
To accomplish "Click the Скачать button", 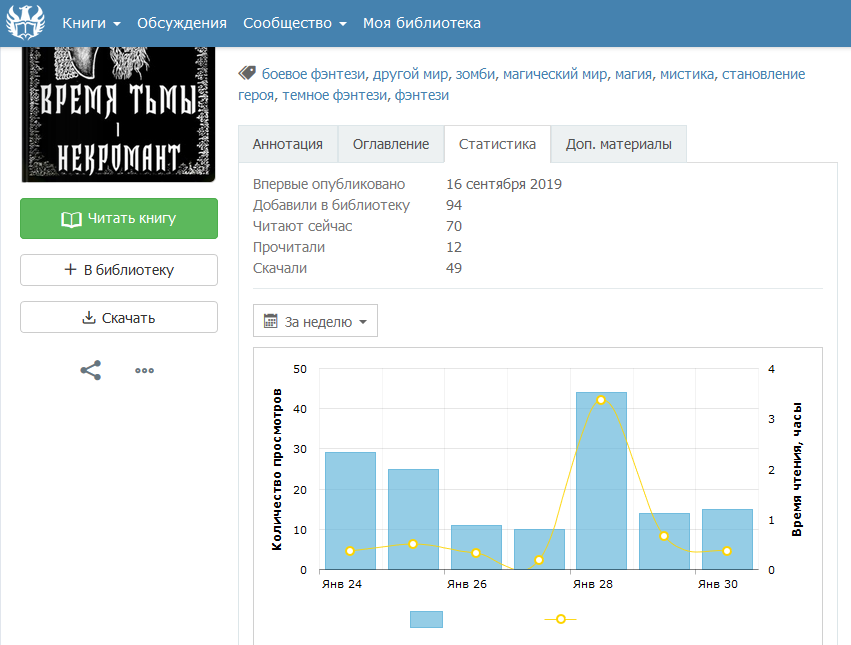I will pyautogui.click(x=119, y=318).
